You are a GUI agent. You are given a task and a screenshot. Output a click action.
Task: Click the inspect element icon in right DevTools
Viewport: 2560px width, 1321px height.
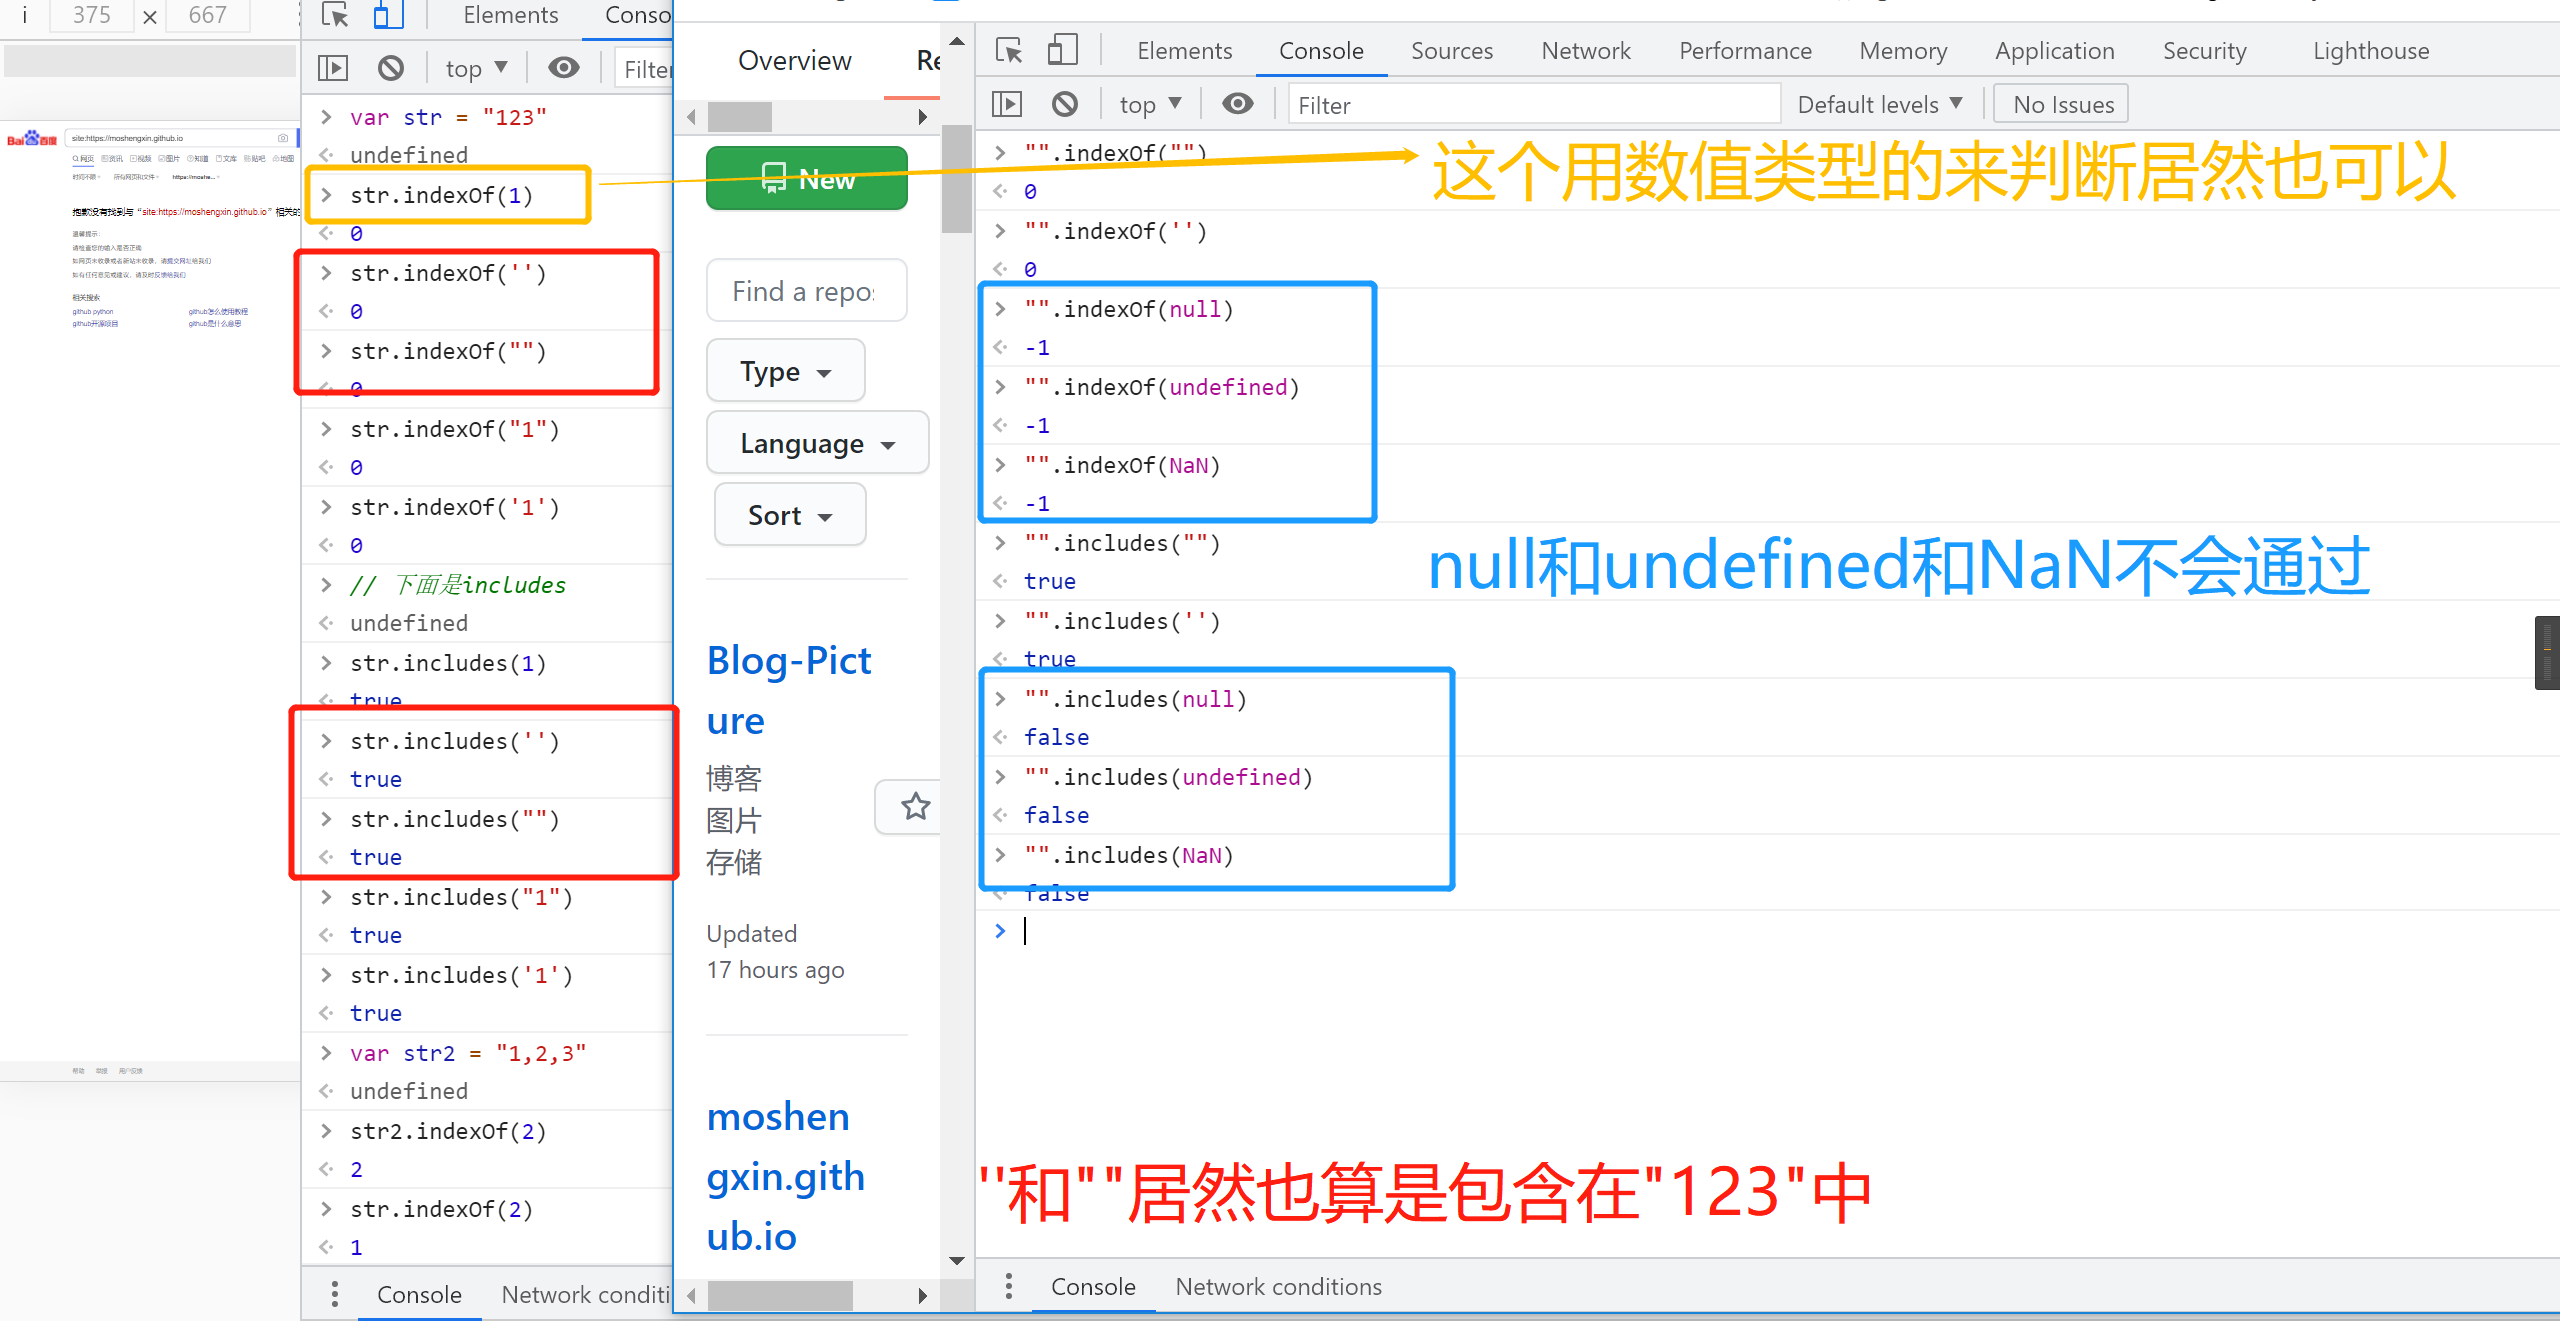[1009, 51]
